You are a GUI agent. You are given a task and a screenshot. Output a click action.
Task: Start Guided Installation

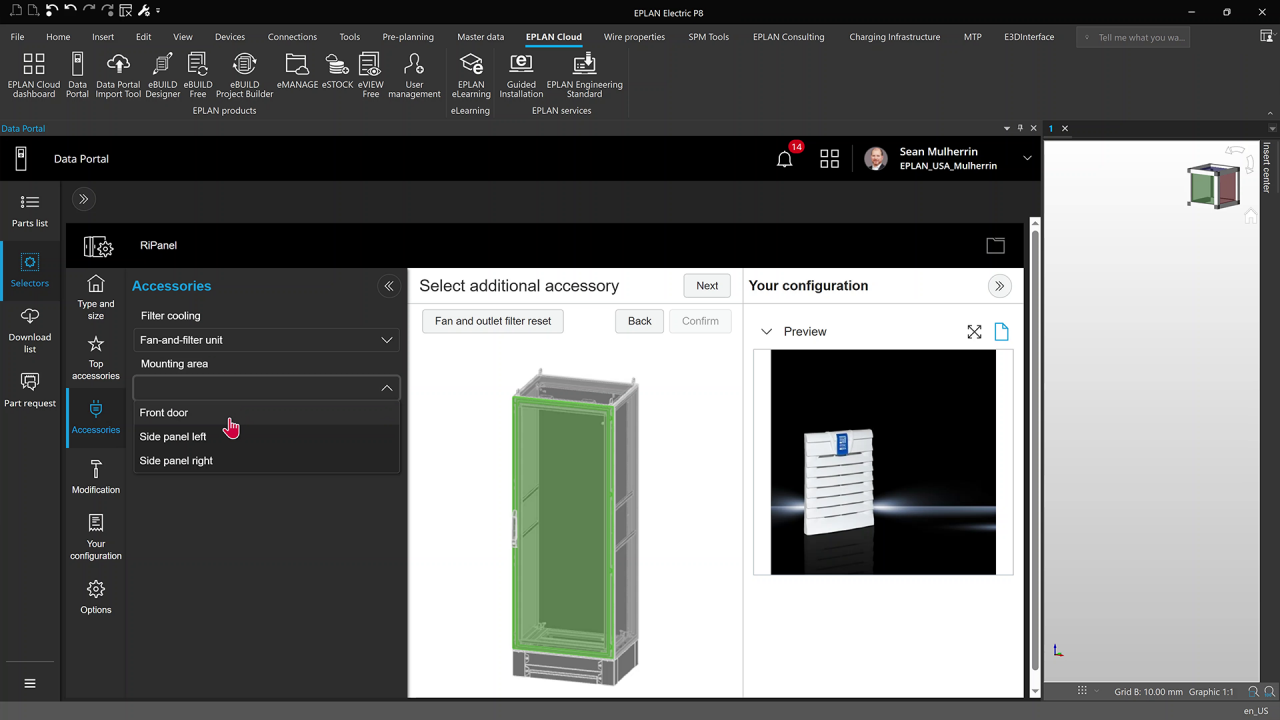tap(521, 76)
